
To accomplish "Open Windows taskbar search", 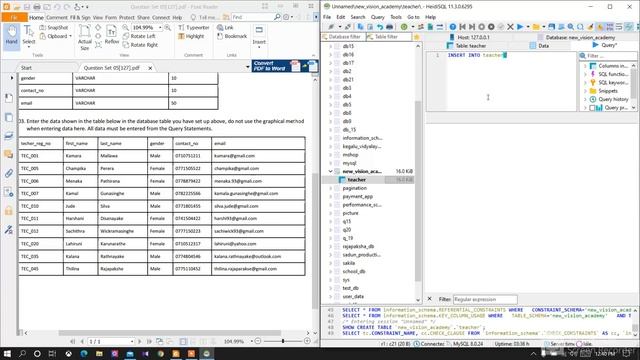I will click(x=22, y=353).
